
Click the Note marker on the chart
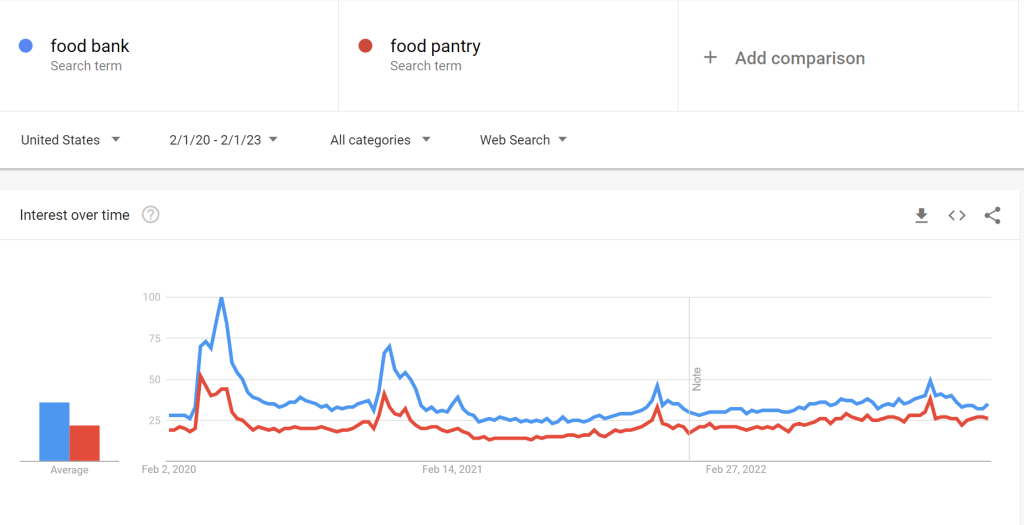point(697,379)
